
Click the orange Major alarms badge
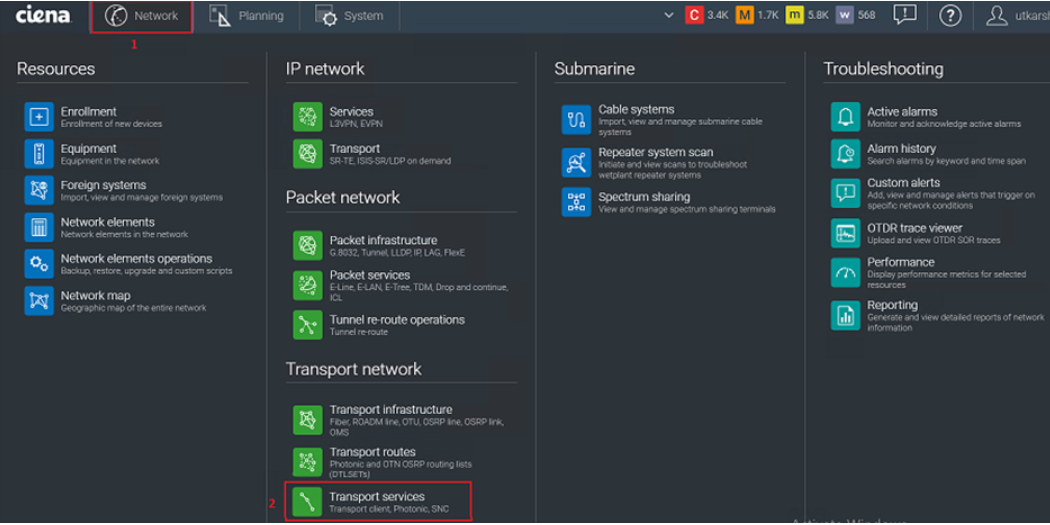745,15
